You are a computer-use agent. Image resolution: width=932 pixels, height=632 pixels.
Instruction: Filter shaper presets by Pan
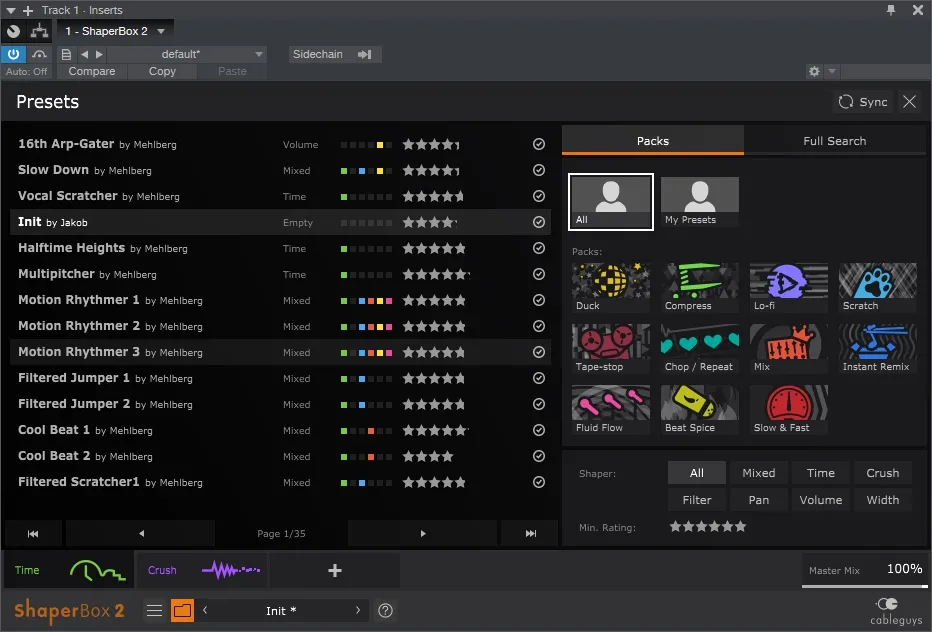(x=758, y=500)
